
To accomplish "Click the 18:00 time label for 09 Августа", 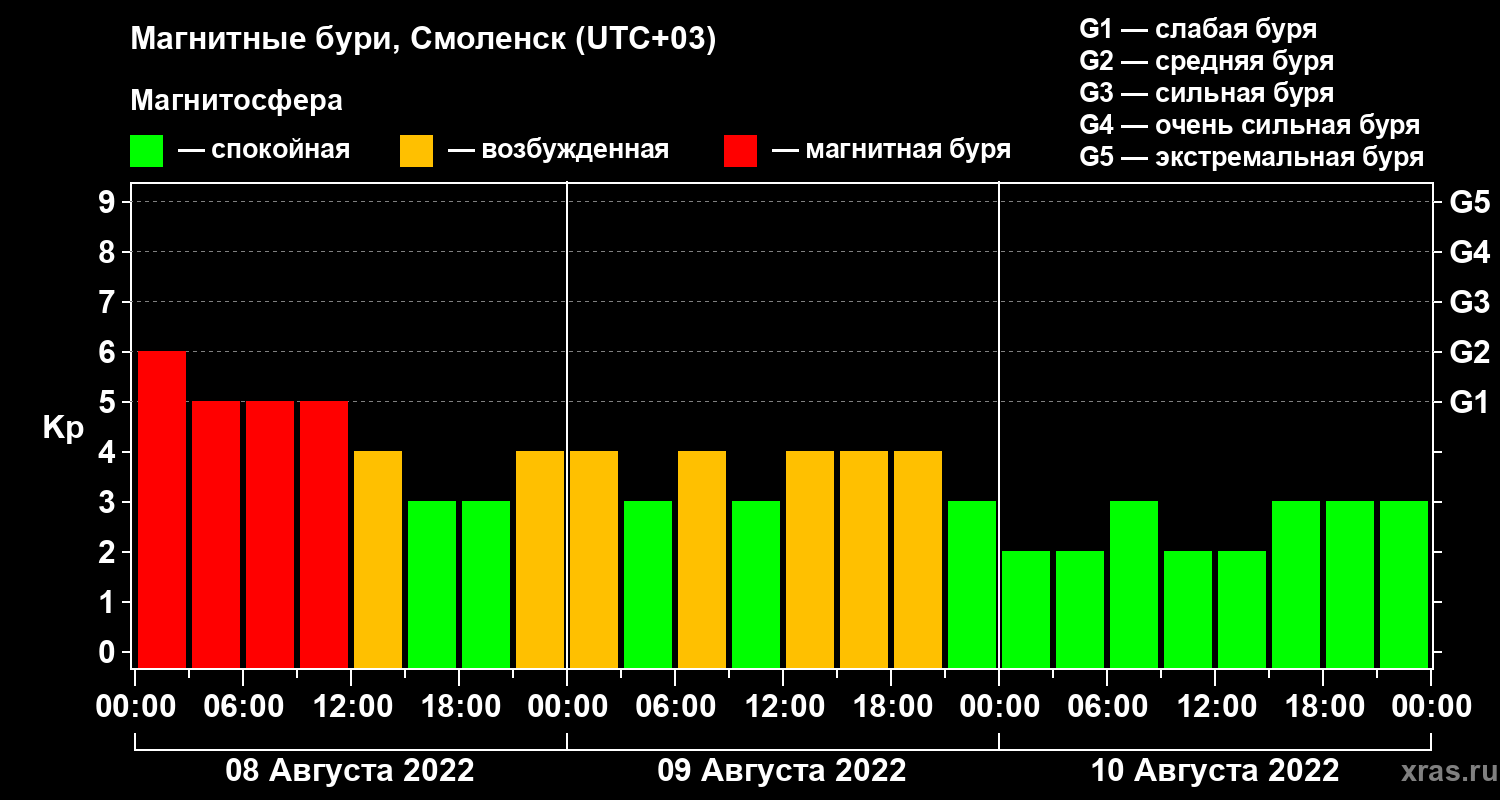I will pyautogui.click(x=891, y=707).
